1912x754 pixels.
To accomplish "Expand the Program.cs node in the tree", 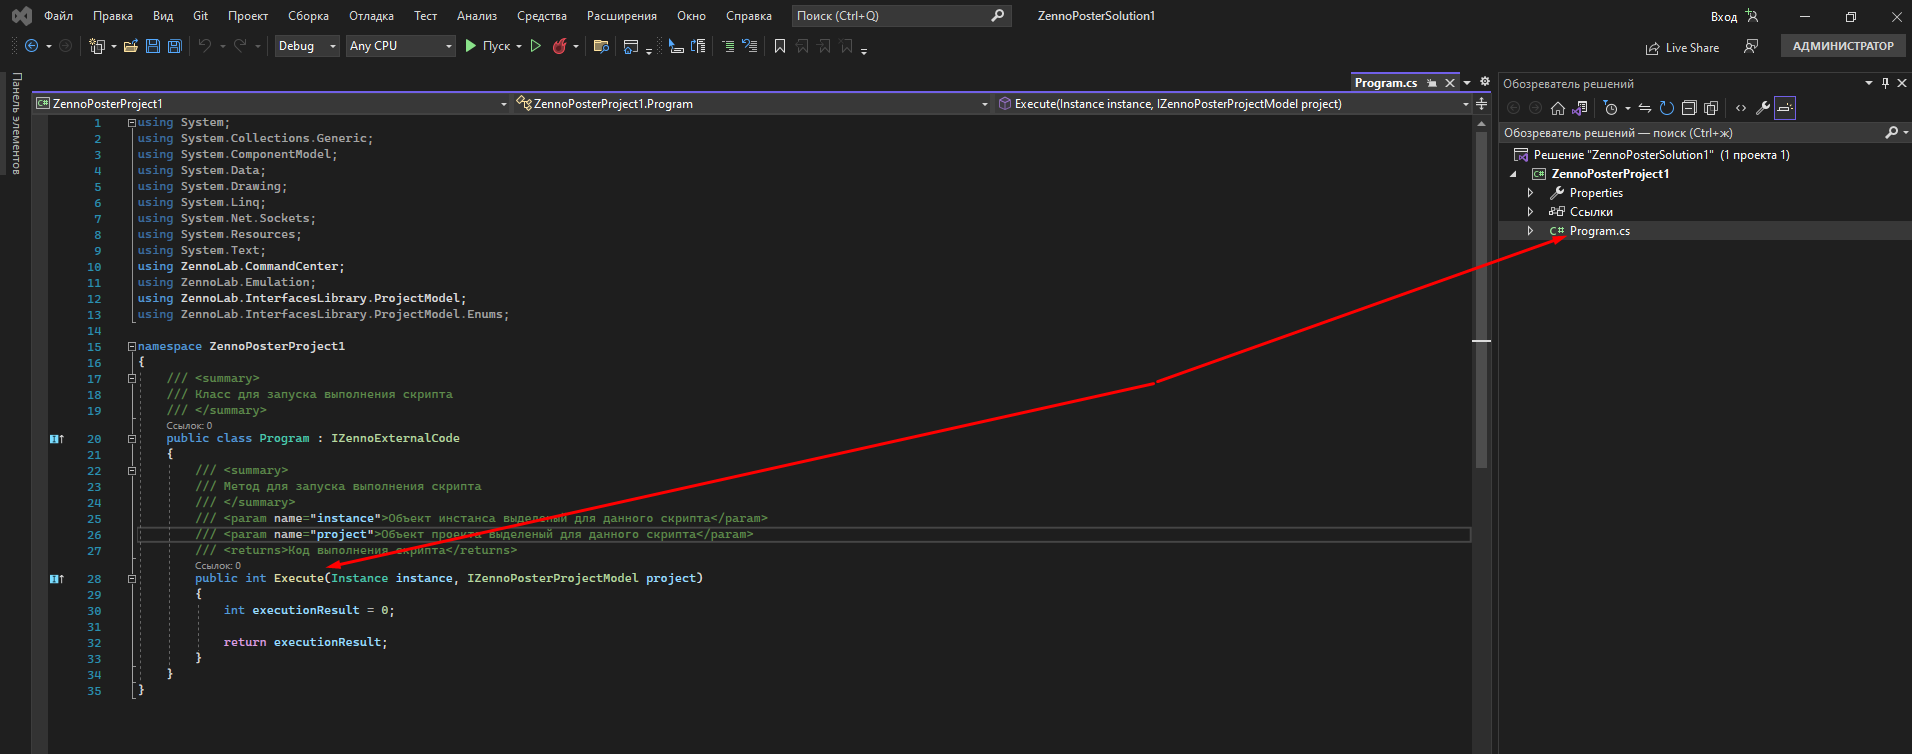I will pos(1530,231).
